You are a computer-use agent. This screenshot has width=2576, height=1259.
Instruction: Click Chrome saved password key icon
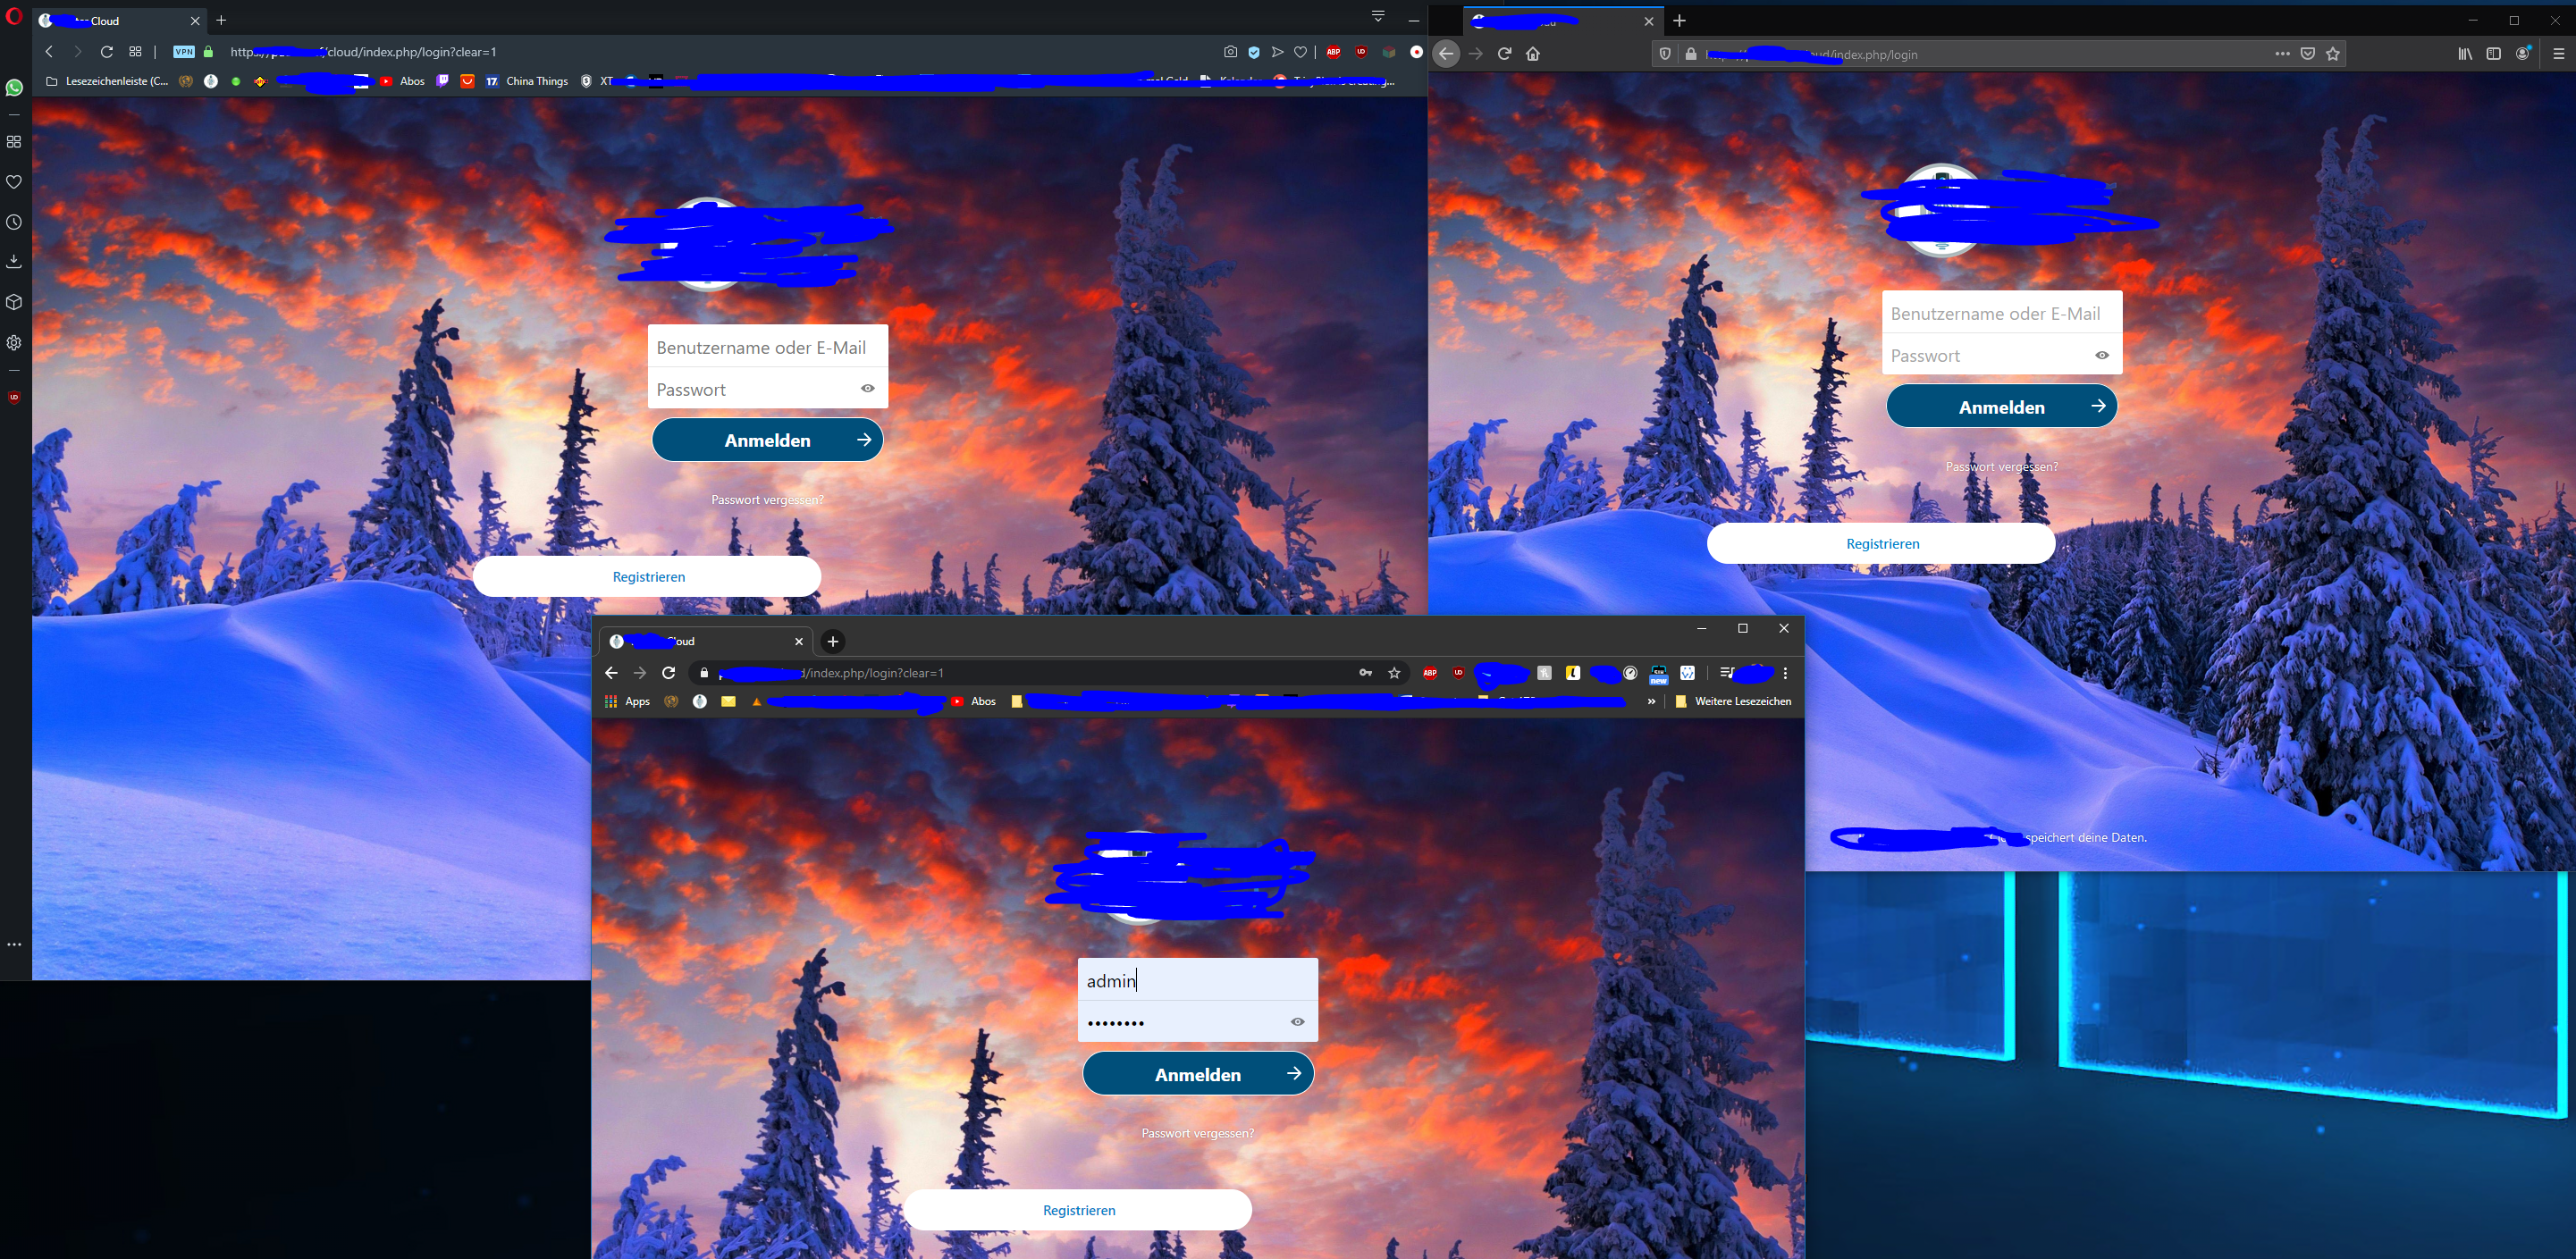point(1365,673)
